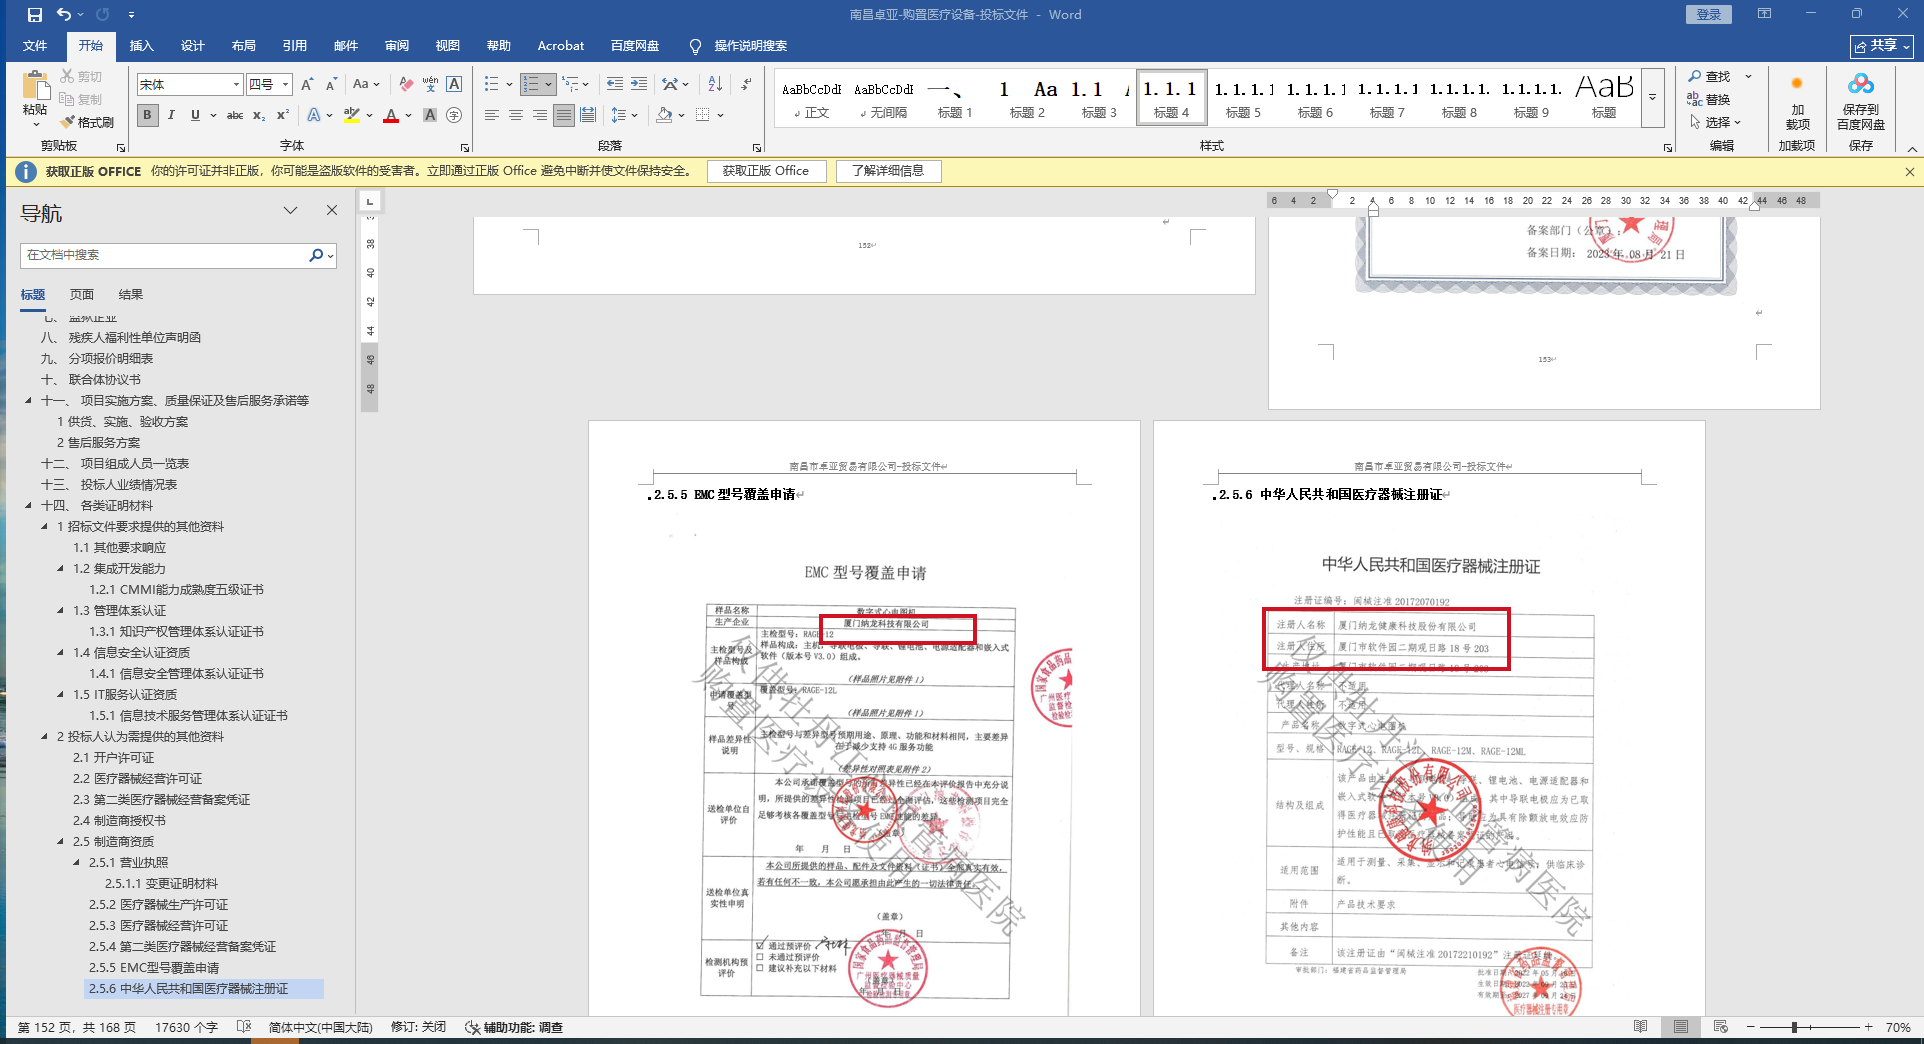
Task: Click the 了解详细信息 button
Action: 888,171
